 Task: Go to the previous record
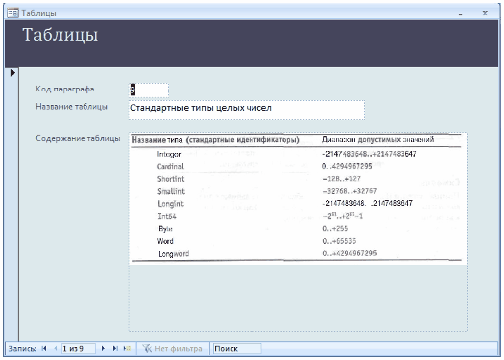tap(56, 349)
